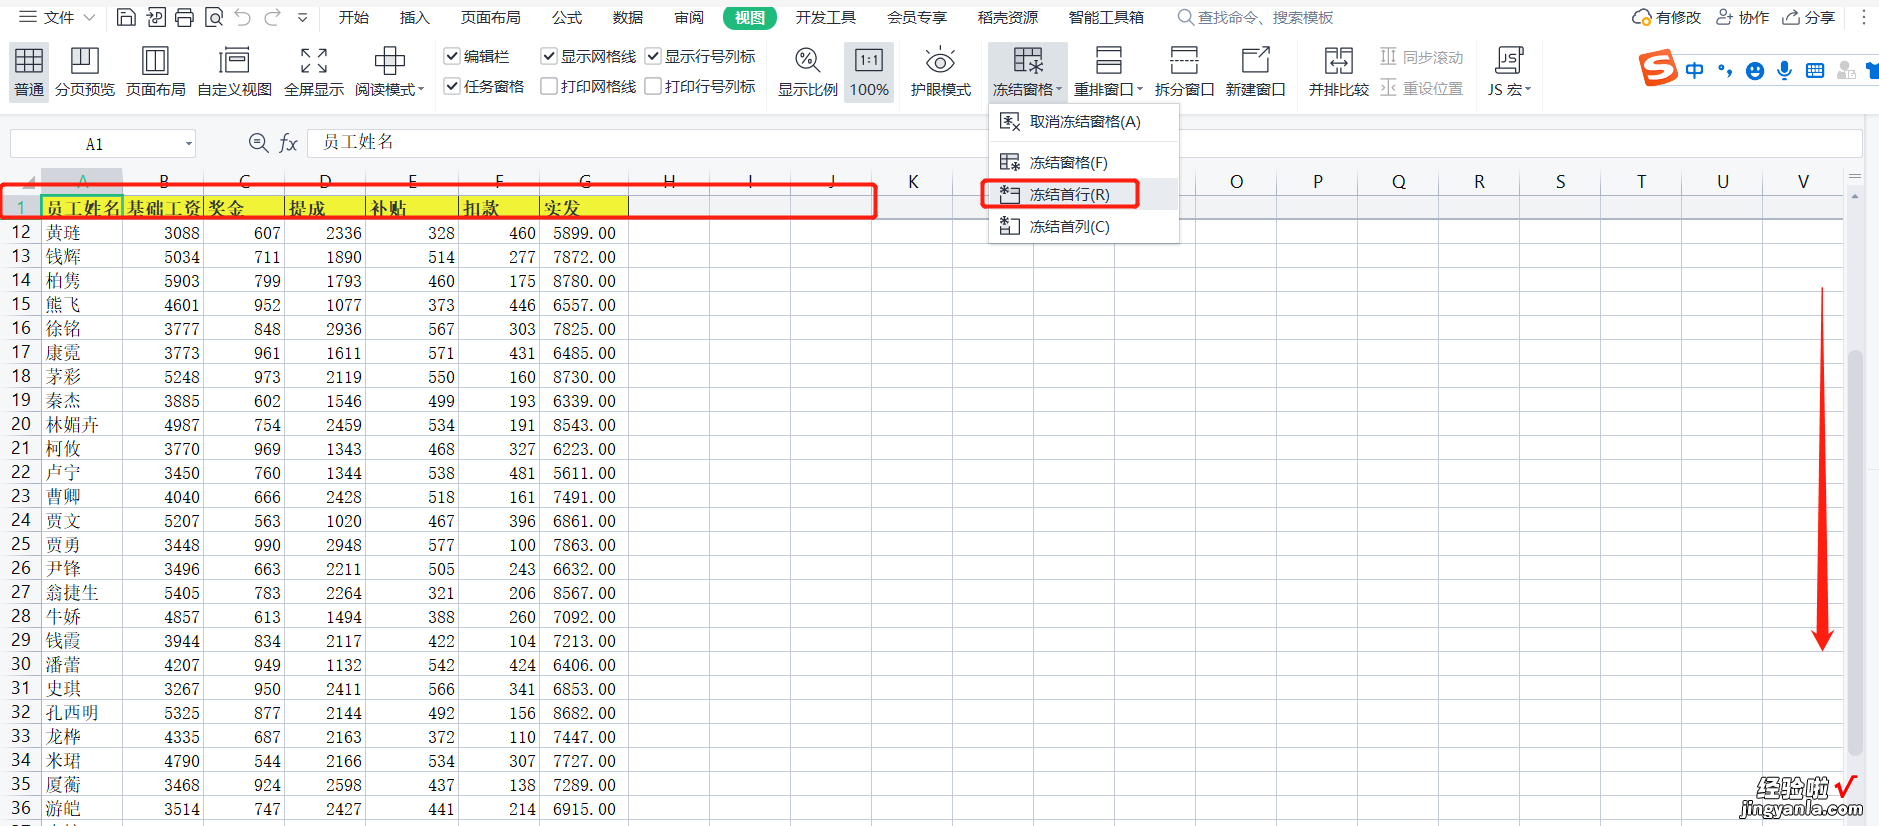
Task: Choose Freeze Top Row (冻结首行)
Action: [1084, 194]
